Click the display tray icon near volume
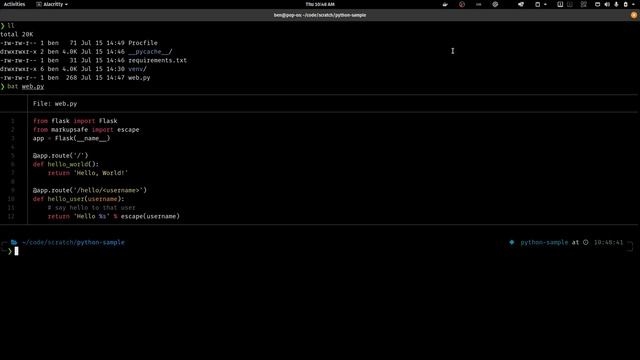The width and height of the screenshot is (640, 360). [597, 4]
